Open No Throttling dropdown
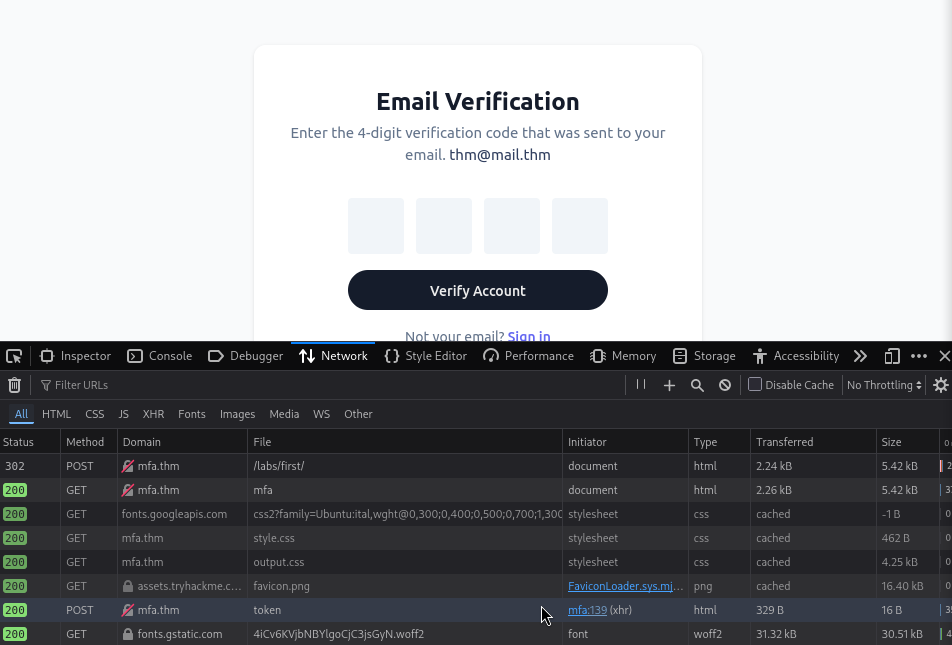This screenshot has width=952, height=645. click(x=884, y=385)
